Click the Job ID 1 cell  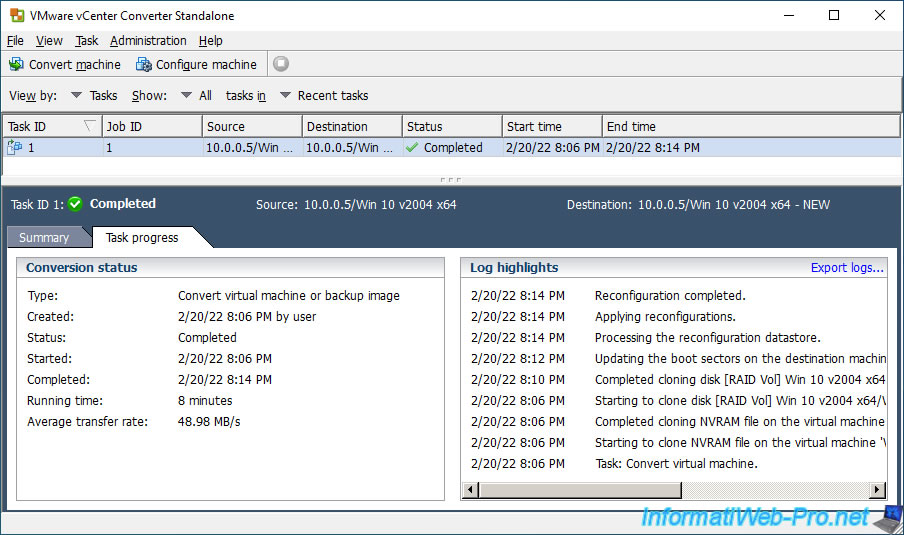[152, 148]
